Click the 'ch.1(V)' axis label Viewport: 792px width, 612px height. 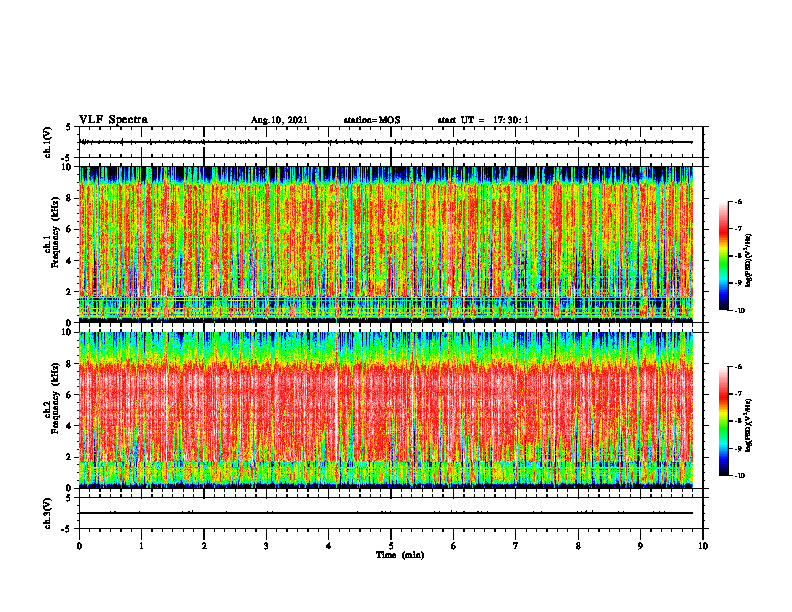47,142
